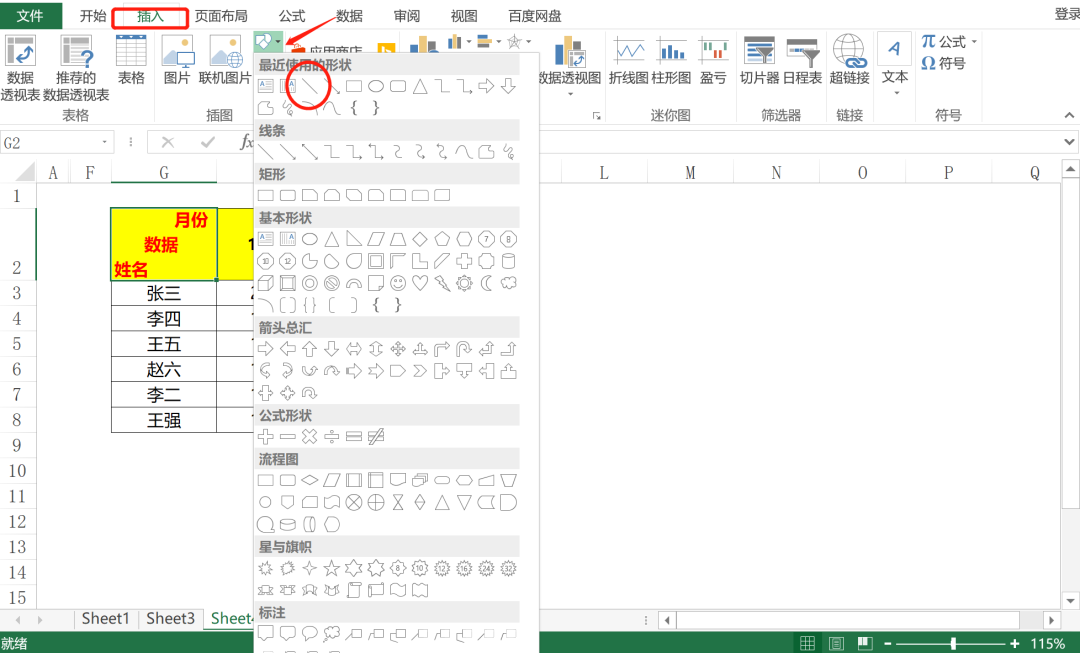Open the Shapes gallery button in ribbon
Image resolution: width=1080 pixels, height=653 pixels.
(267, 42)
